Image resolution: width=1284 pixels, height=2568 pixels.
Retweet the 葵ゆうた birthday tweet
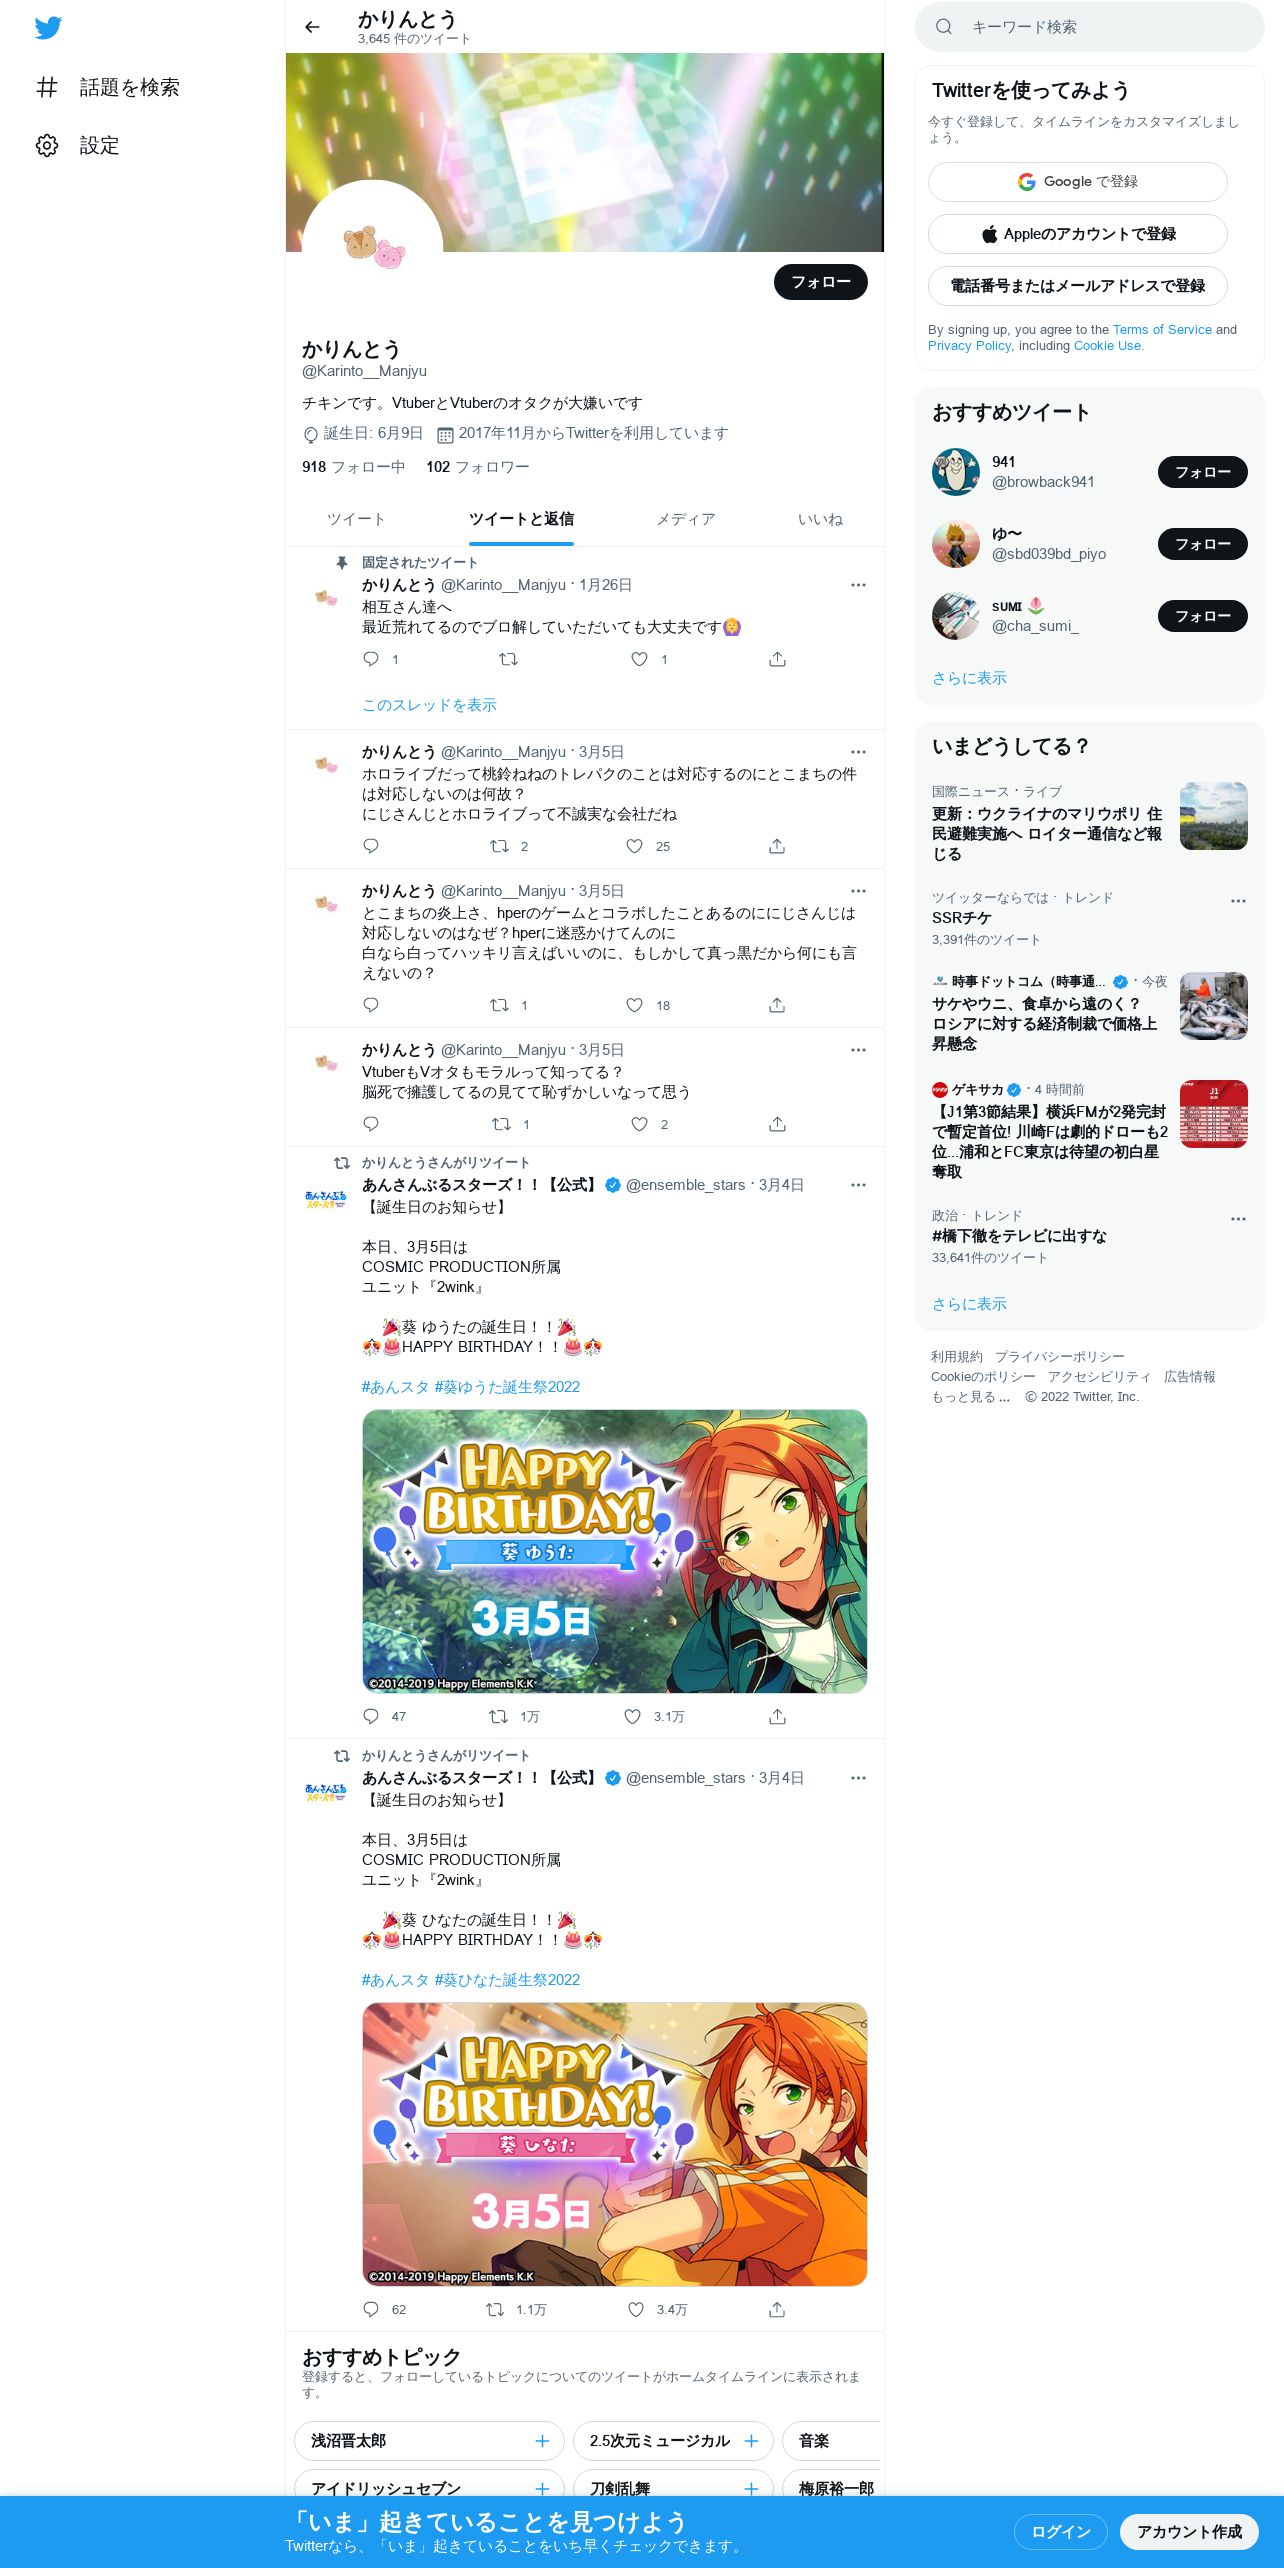[498, 1716]
